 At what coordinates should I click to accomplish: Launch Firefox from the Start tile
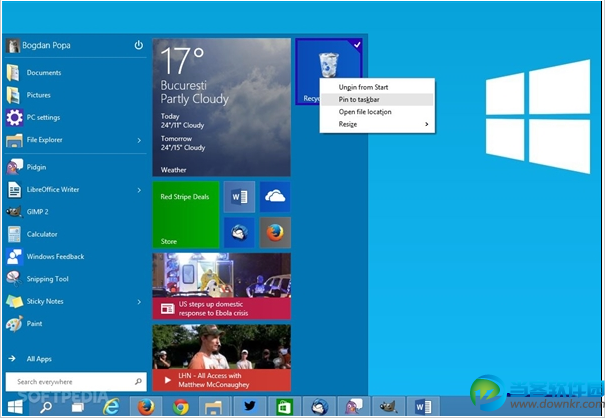click(275, 233)
